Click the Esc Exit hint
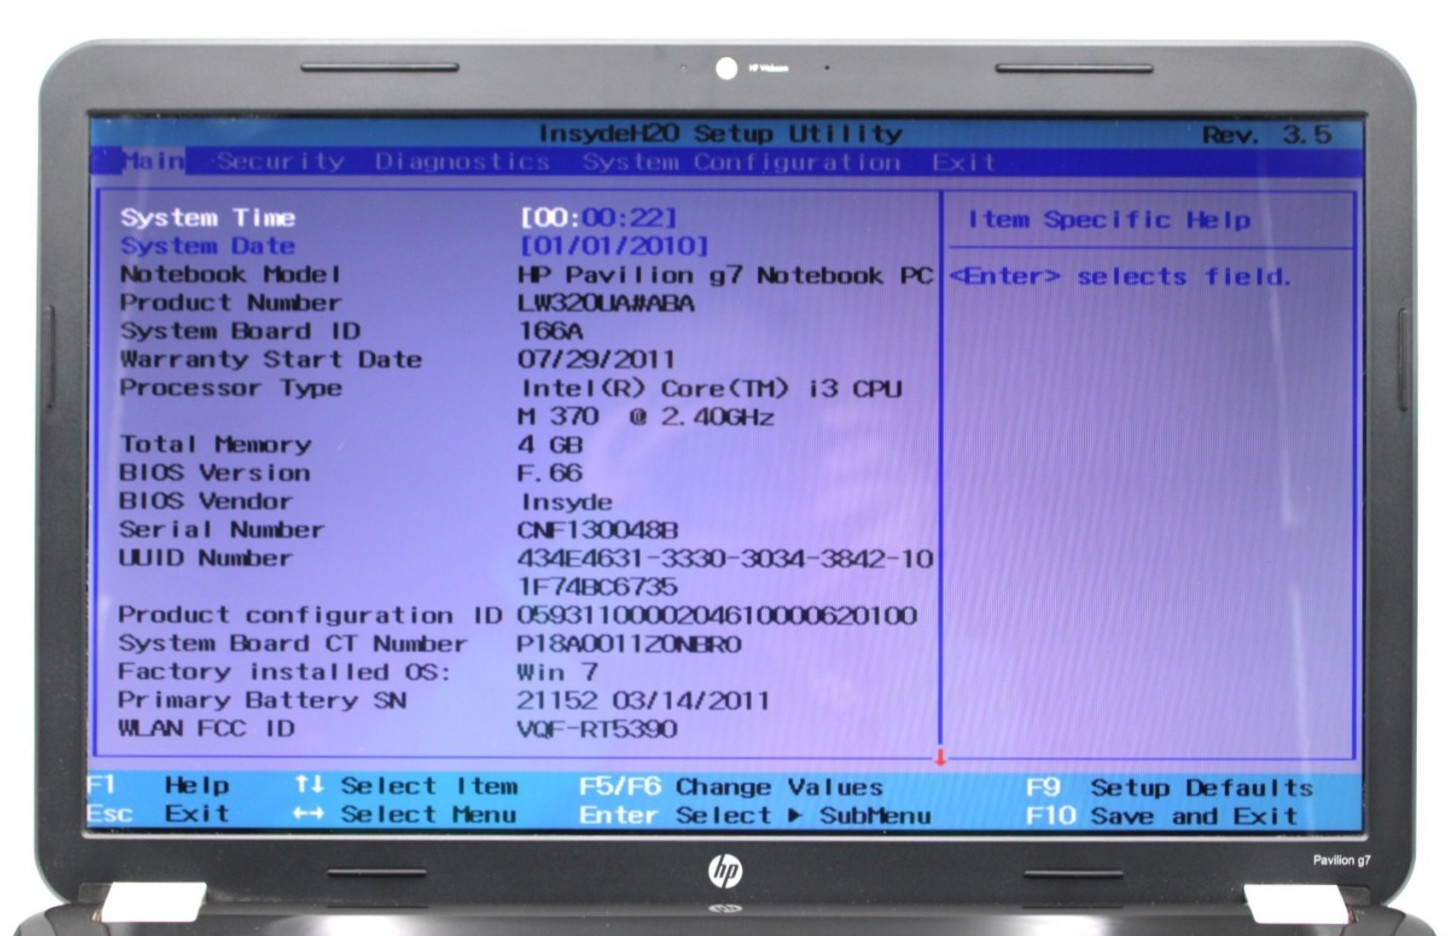Screen dimensions: 1456x936 coord(159,813)
